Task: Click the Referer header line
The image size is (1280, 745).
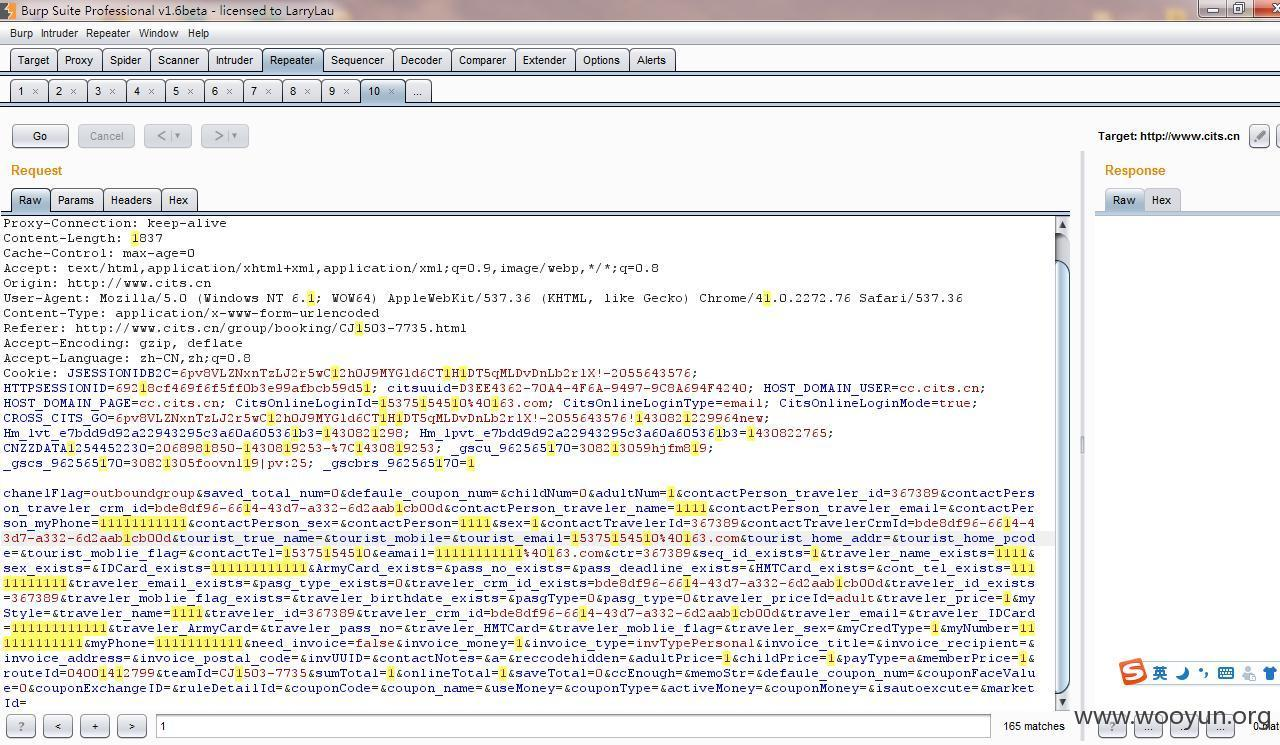Action: click(235, 328)
